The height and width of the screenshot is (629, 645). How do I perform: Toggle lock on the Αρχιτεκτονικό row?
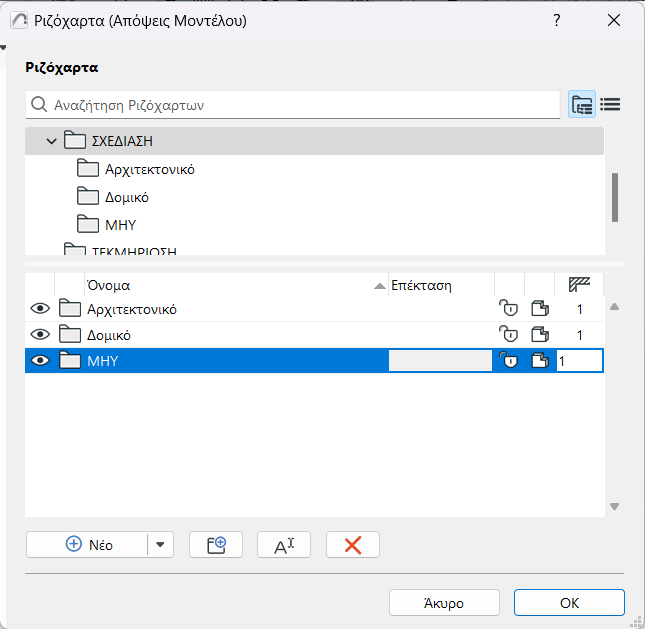click(508, 309)
